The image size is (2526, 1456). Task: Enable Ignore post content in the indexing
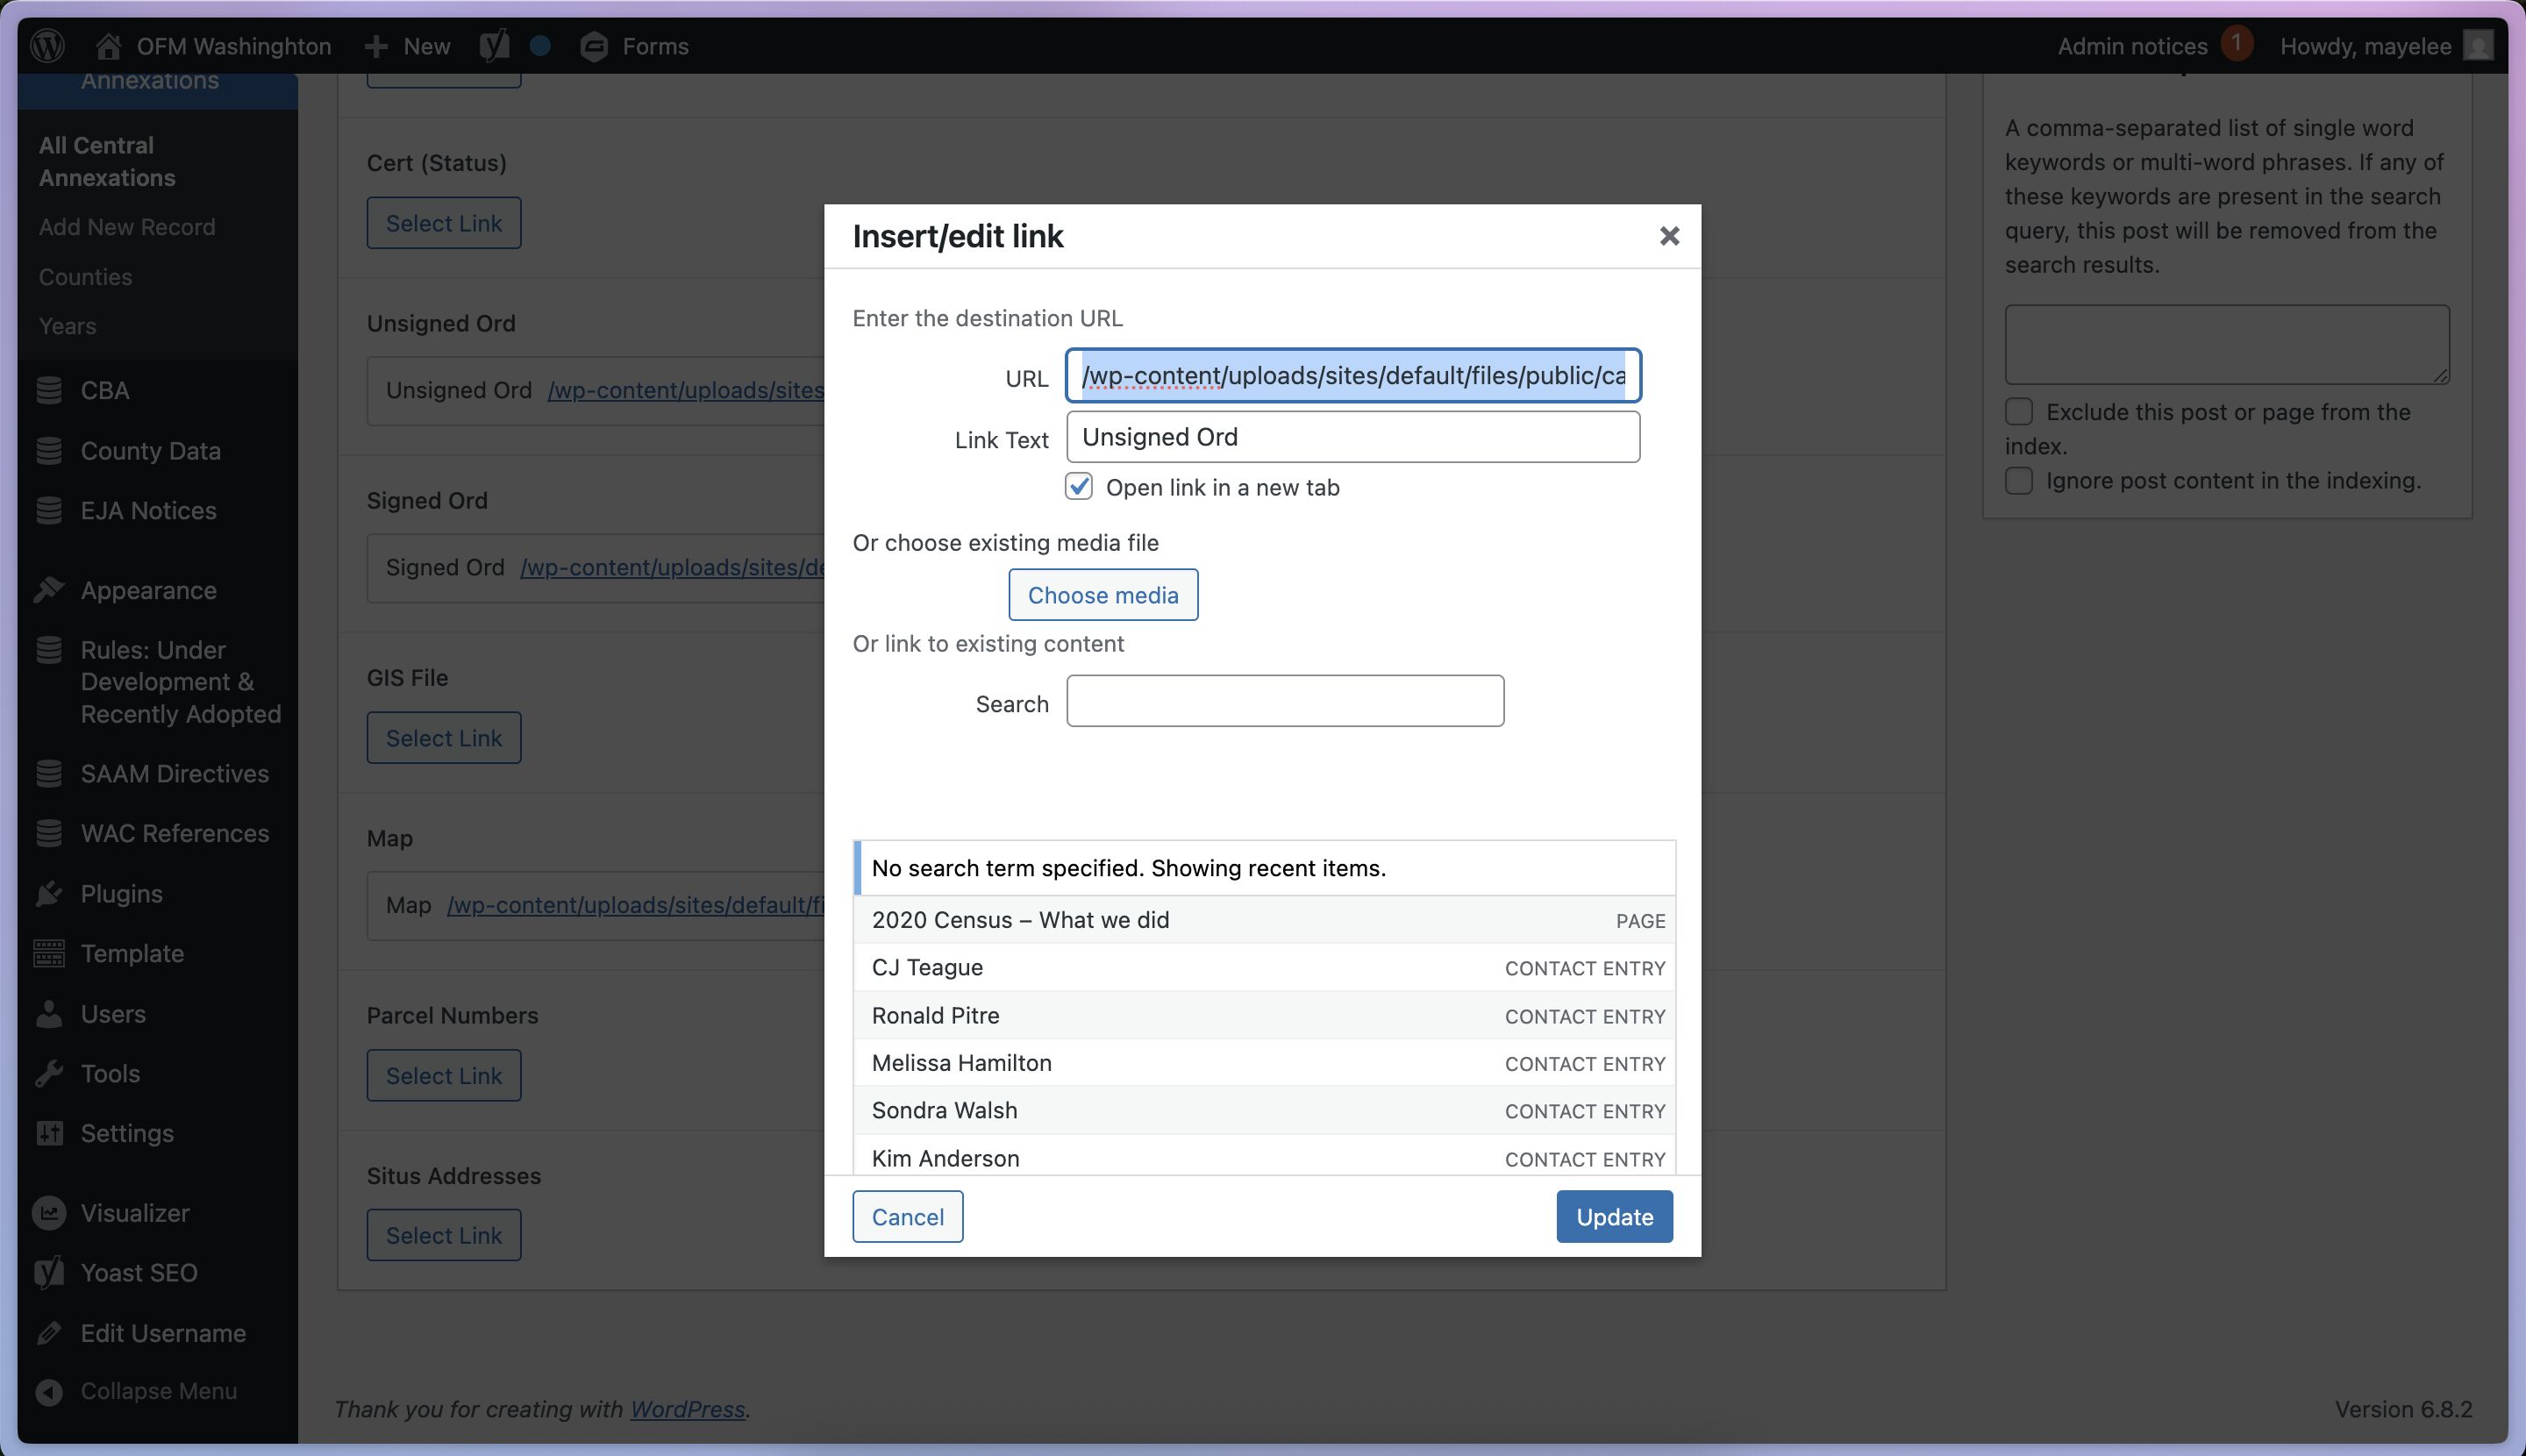pos(2019,481)
